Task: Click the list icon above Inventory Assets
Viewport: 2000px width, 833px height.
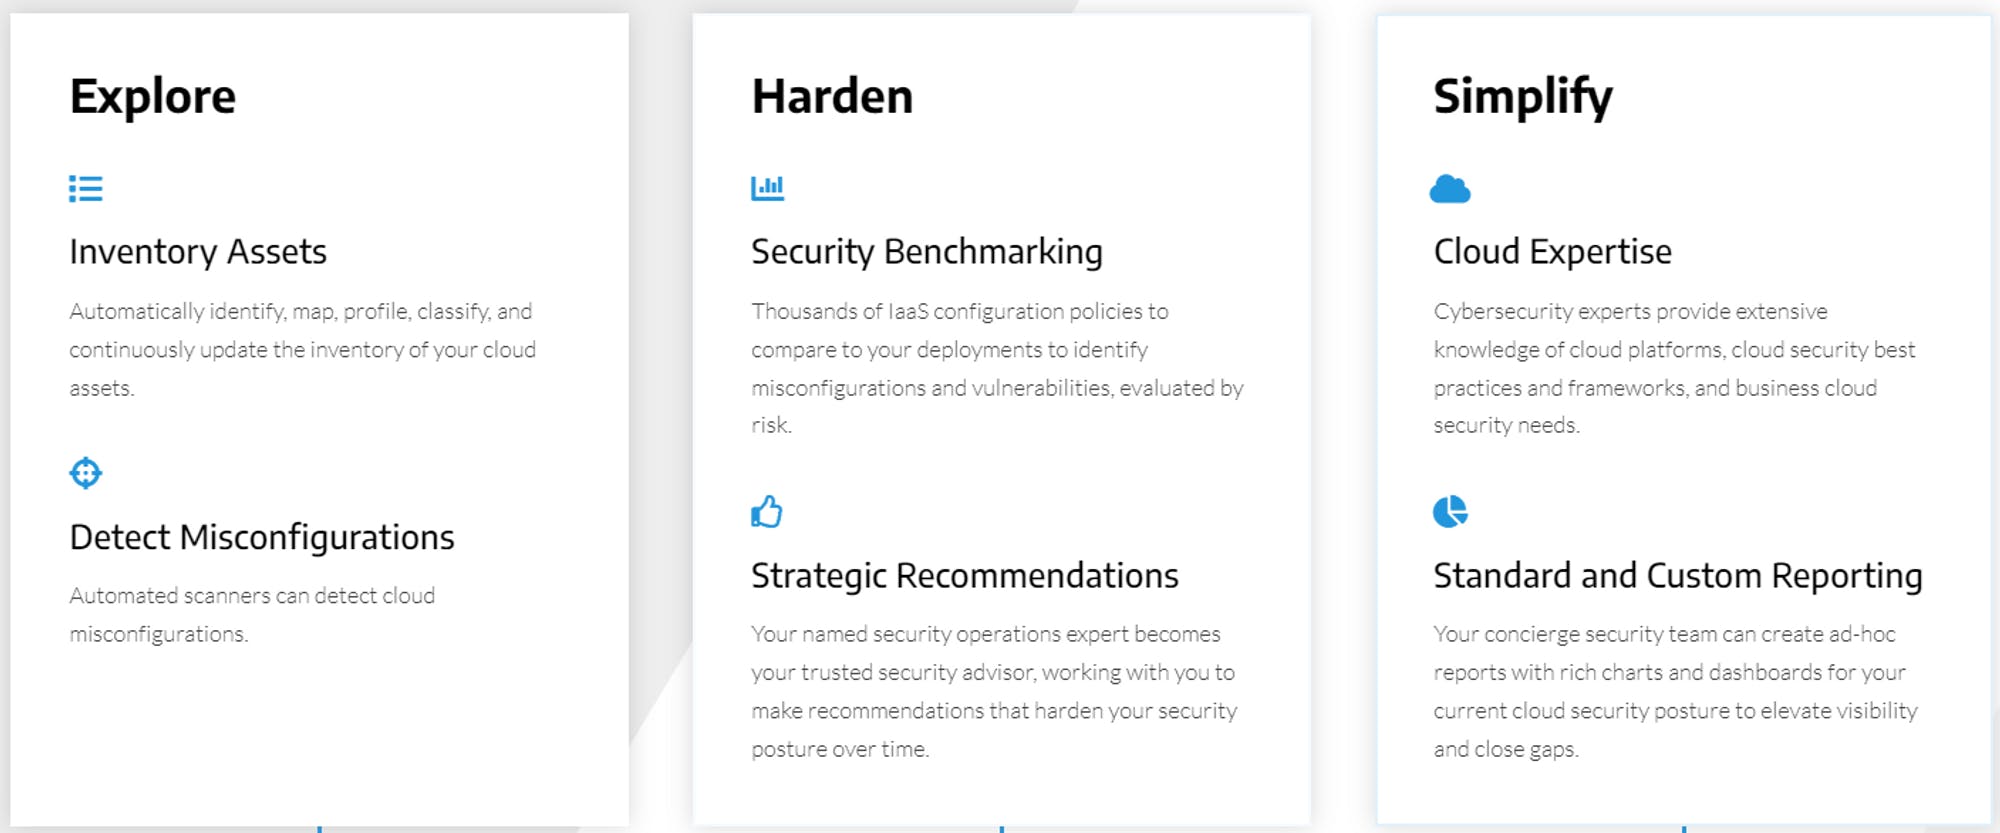Action: pos(86,189)
